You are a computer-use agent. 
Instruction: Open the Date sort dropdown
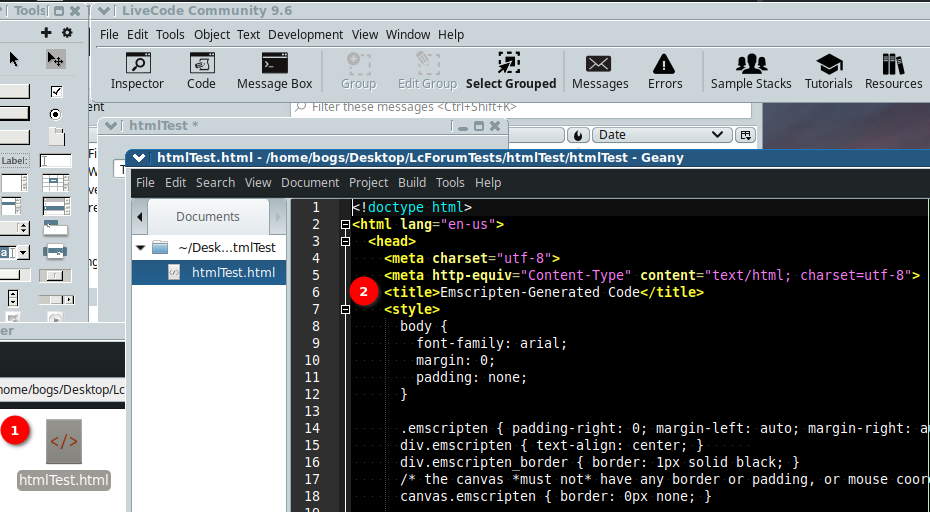tap(662, 135)
